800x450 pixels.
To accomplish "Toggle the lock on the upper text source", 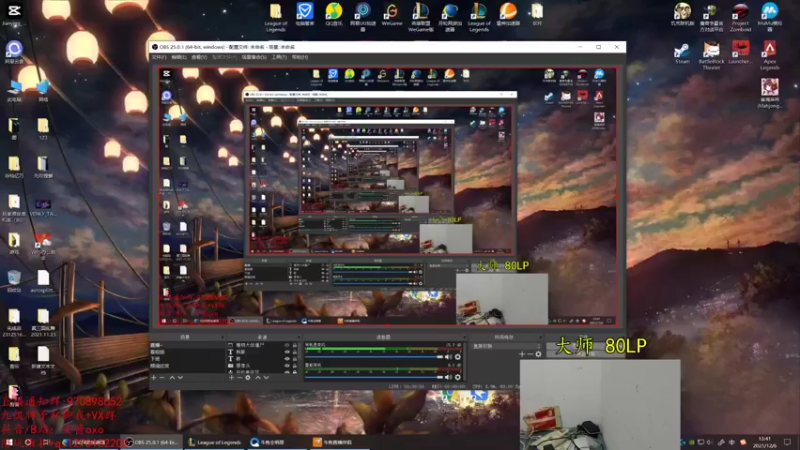I will (x=294, y=352).
